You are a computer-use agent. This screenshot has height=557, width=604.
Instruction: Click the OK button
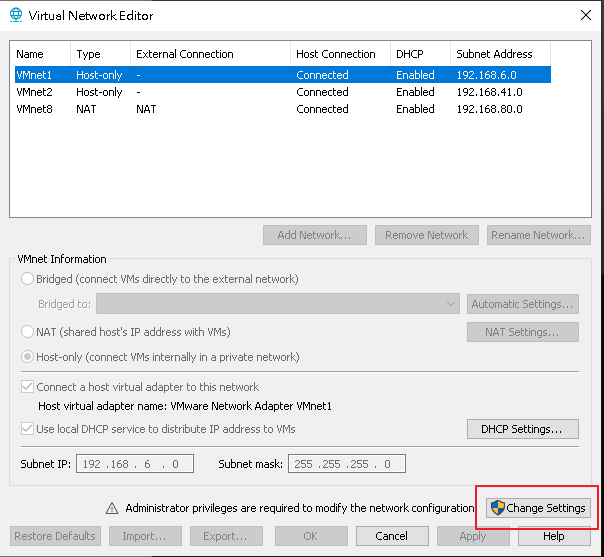point(311,536)
